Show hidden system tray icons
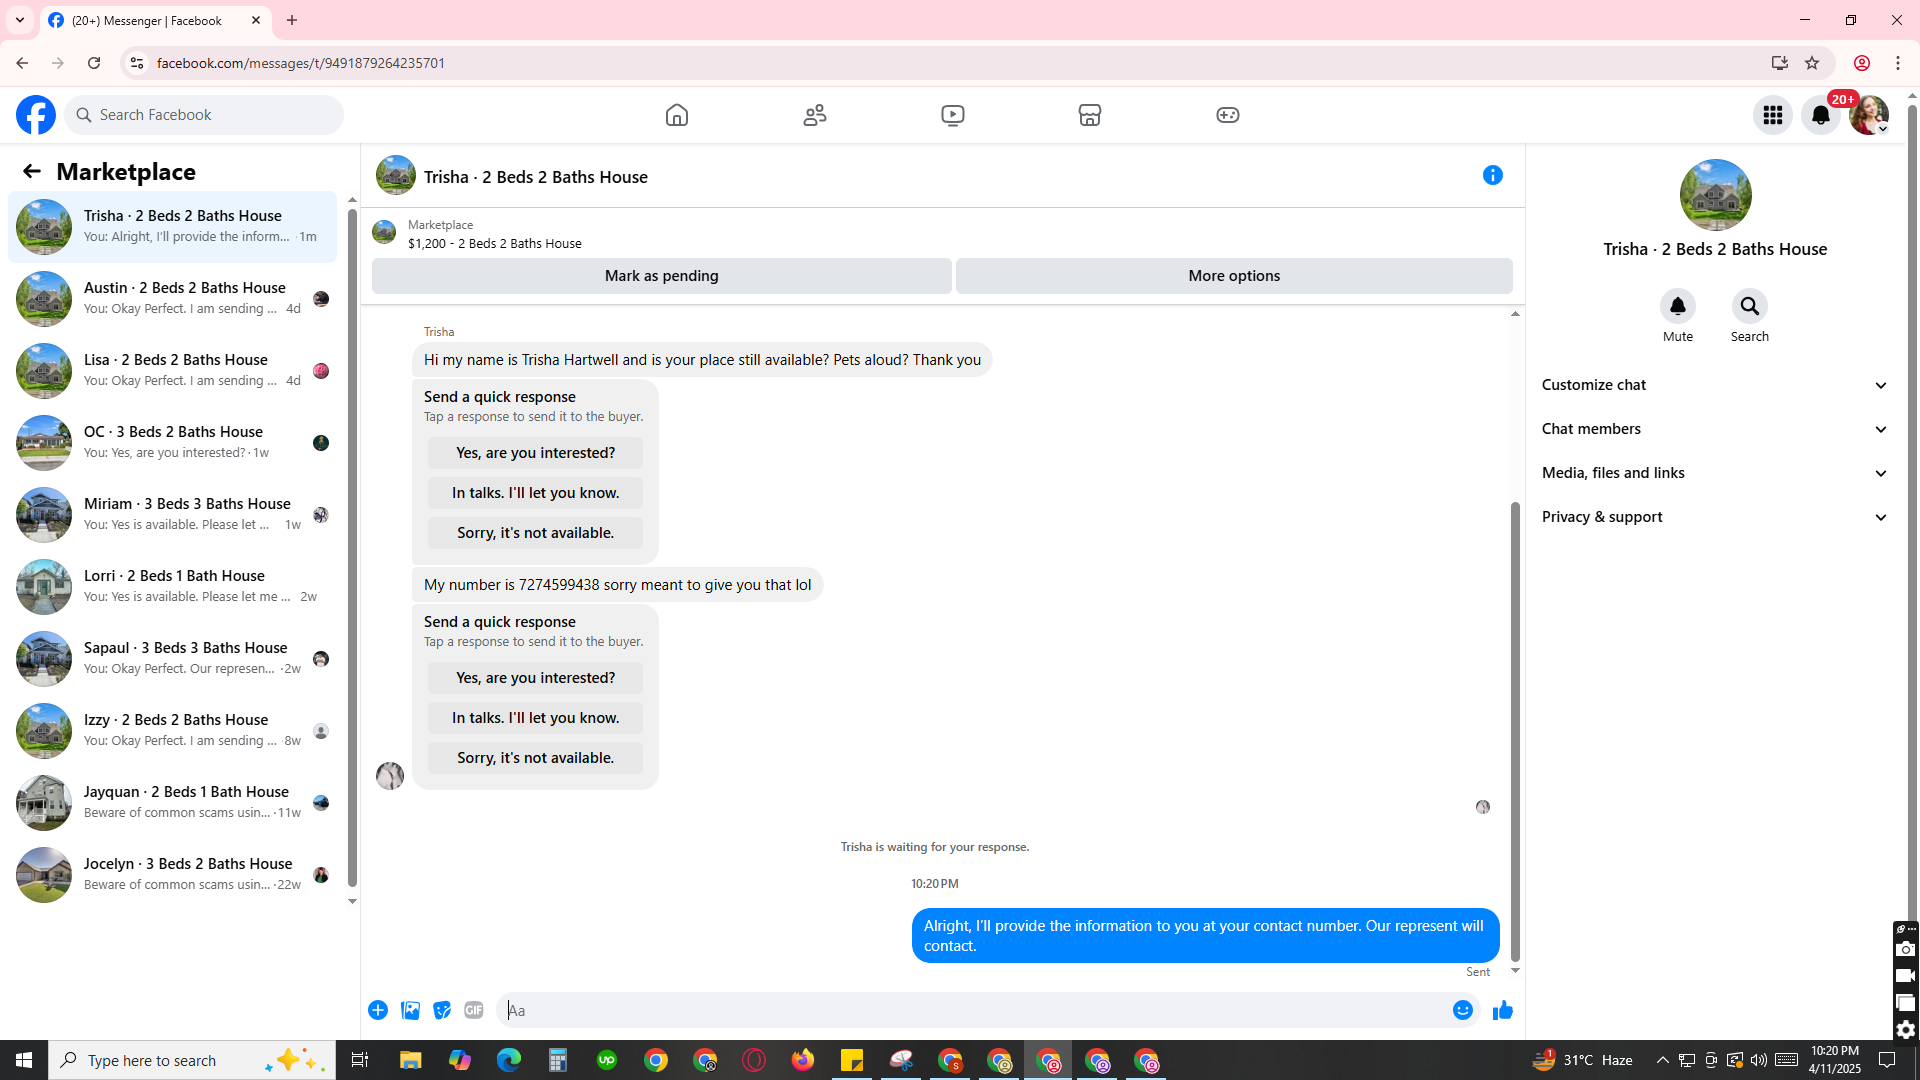 coord(1663,1060)
